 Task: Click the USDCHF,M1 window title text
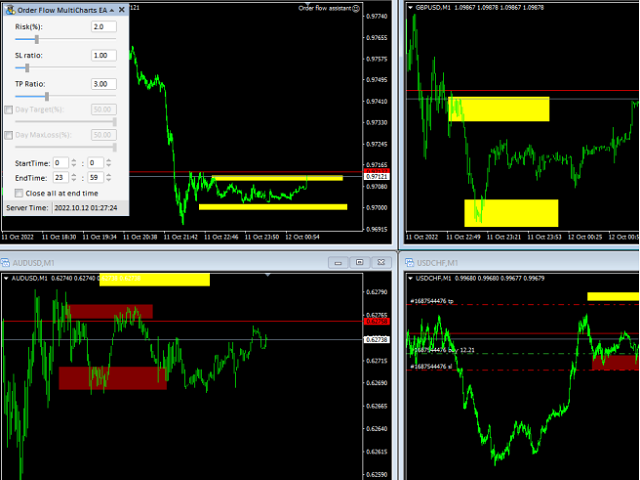point(438,263)
